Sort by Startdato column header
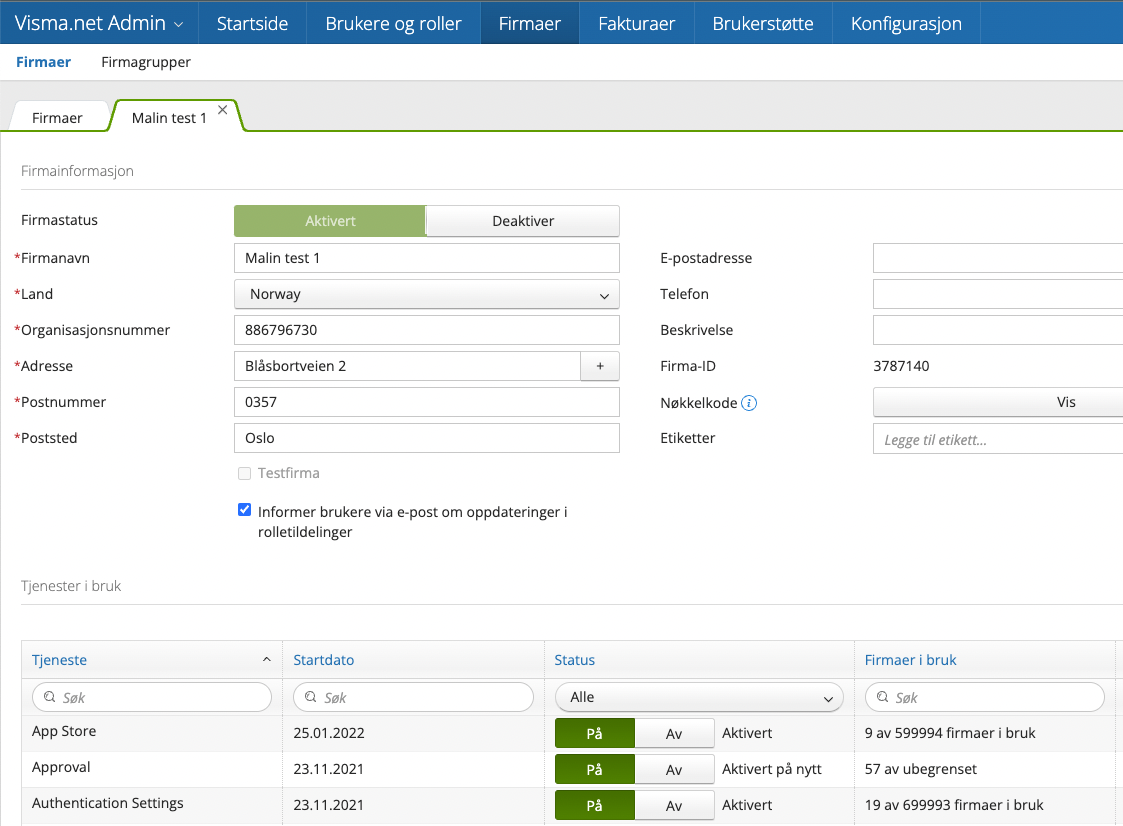The width and height of the screenshot is (1123, 826). (x=324, y=660)
